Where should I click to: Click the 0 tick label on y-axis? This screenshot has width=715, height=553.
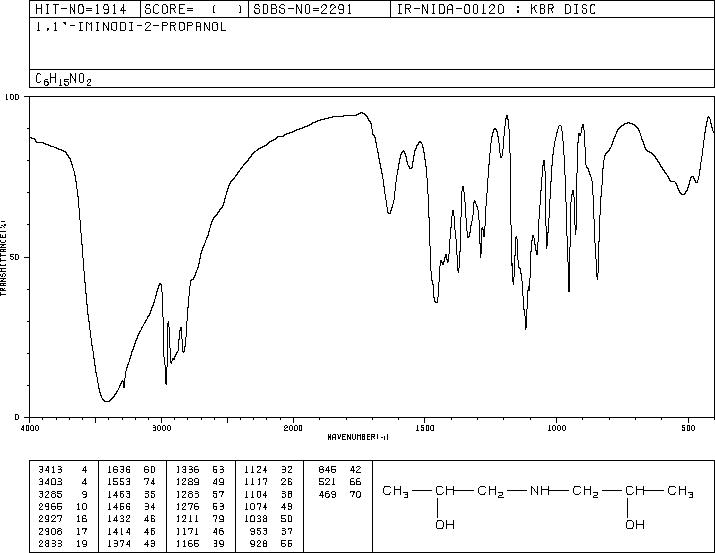[17, 417]
